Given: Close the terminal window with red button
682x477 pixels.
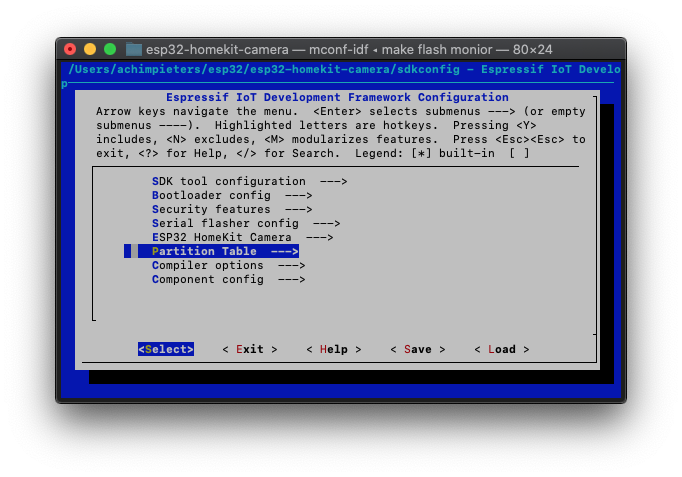Looking at the screenshot, I should pyautogui.click(x=70, y=49).
